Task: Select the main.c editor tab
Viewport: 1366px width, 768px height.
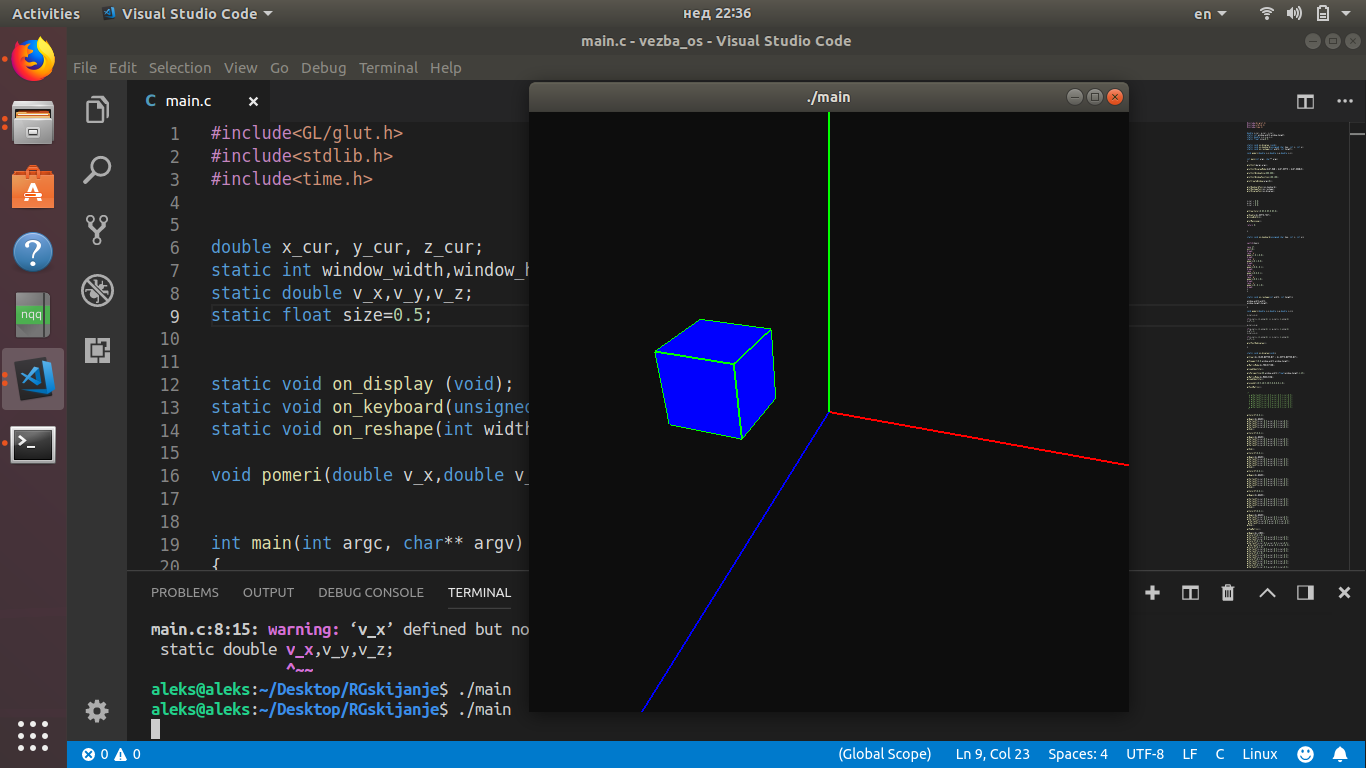Action: tap(199, 101)
